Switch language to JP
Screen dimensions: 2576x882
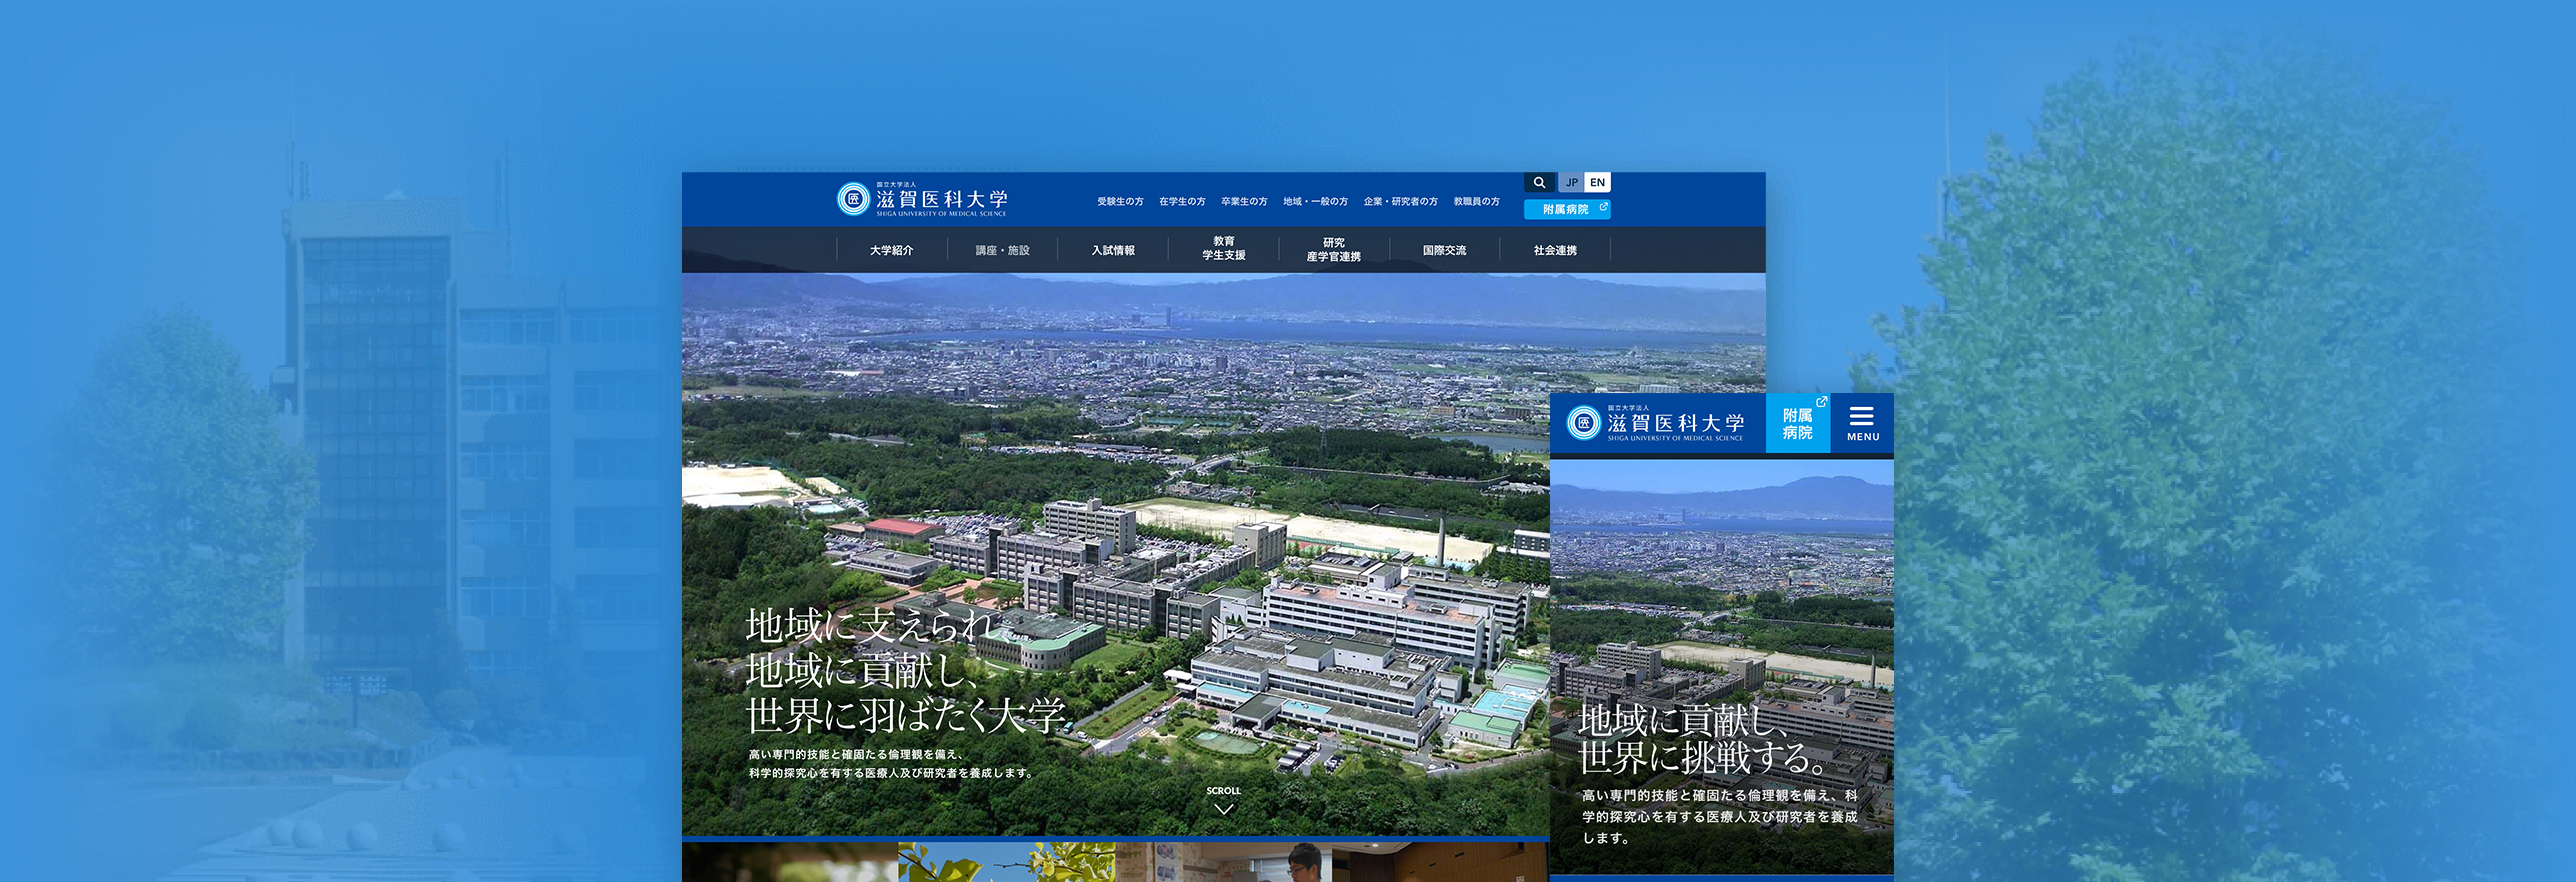tap(1571, 182)
